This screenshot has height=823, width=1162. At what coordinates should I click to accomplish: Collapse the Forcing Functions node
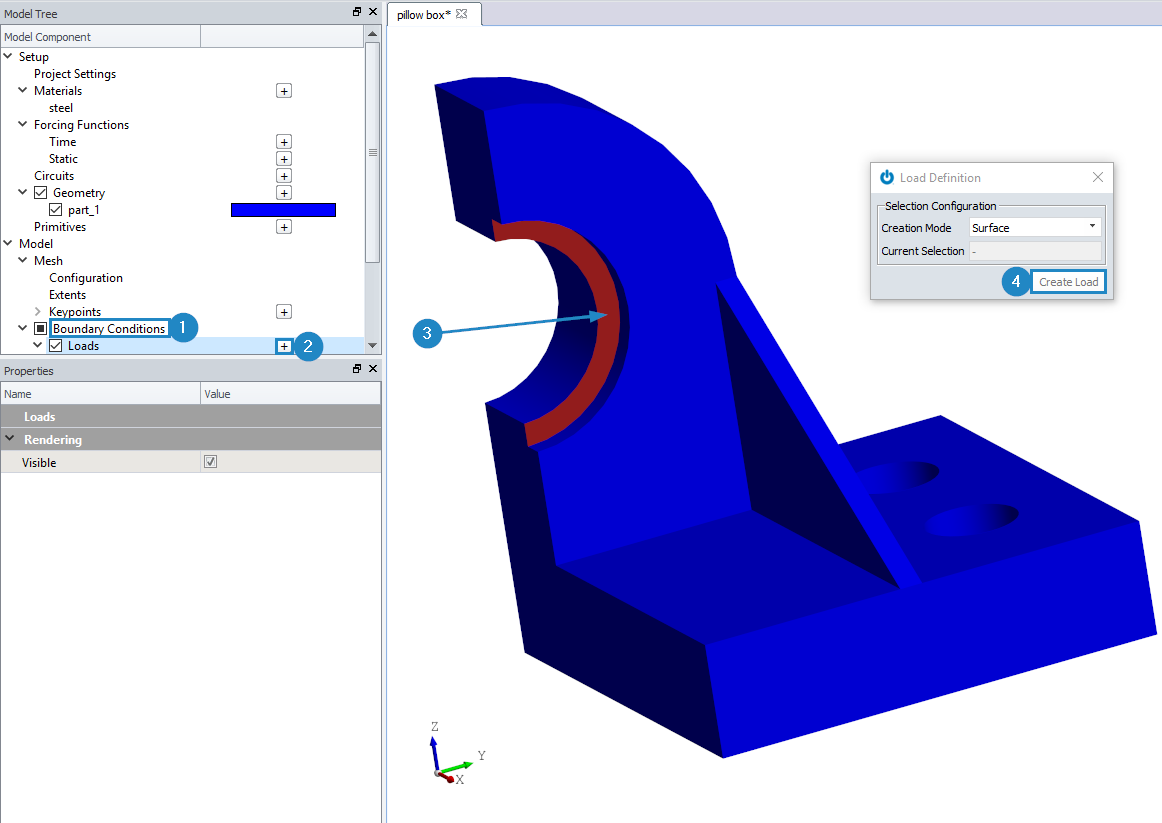23,124
